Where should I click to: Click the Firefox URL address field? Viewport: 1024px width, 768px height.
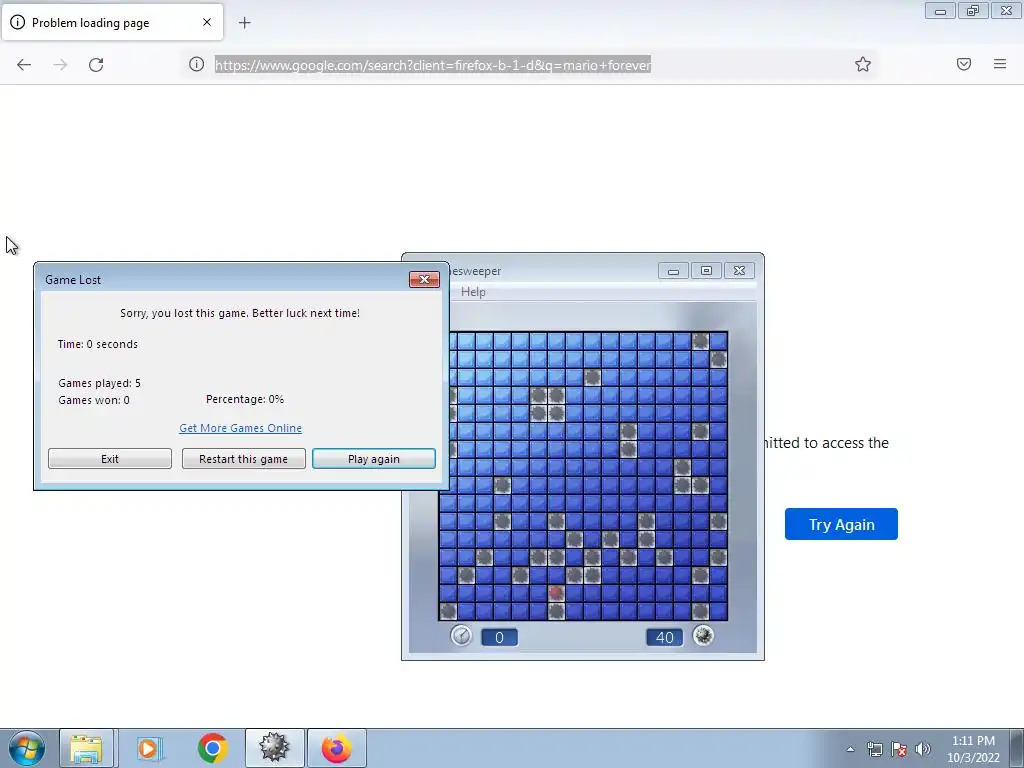click(x=529, y=65)
